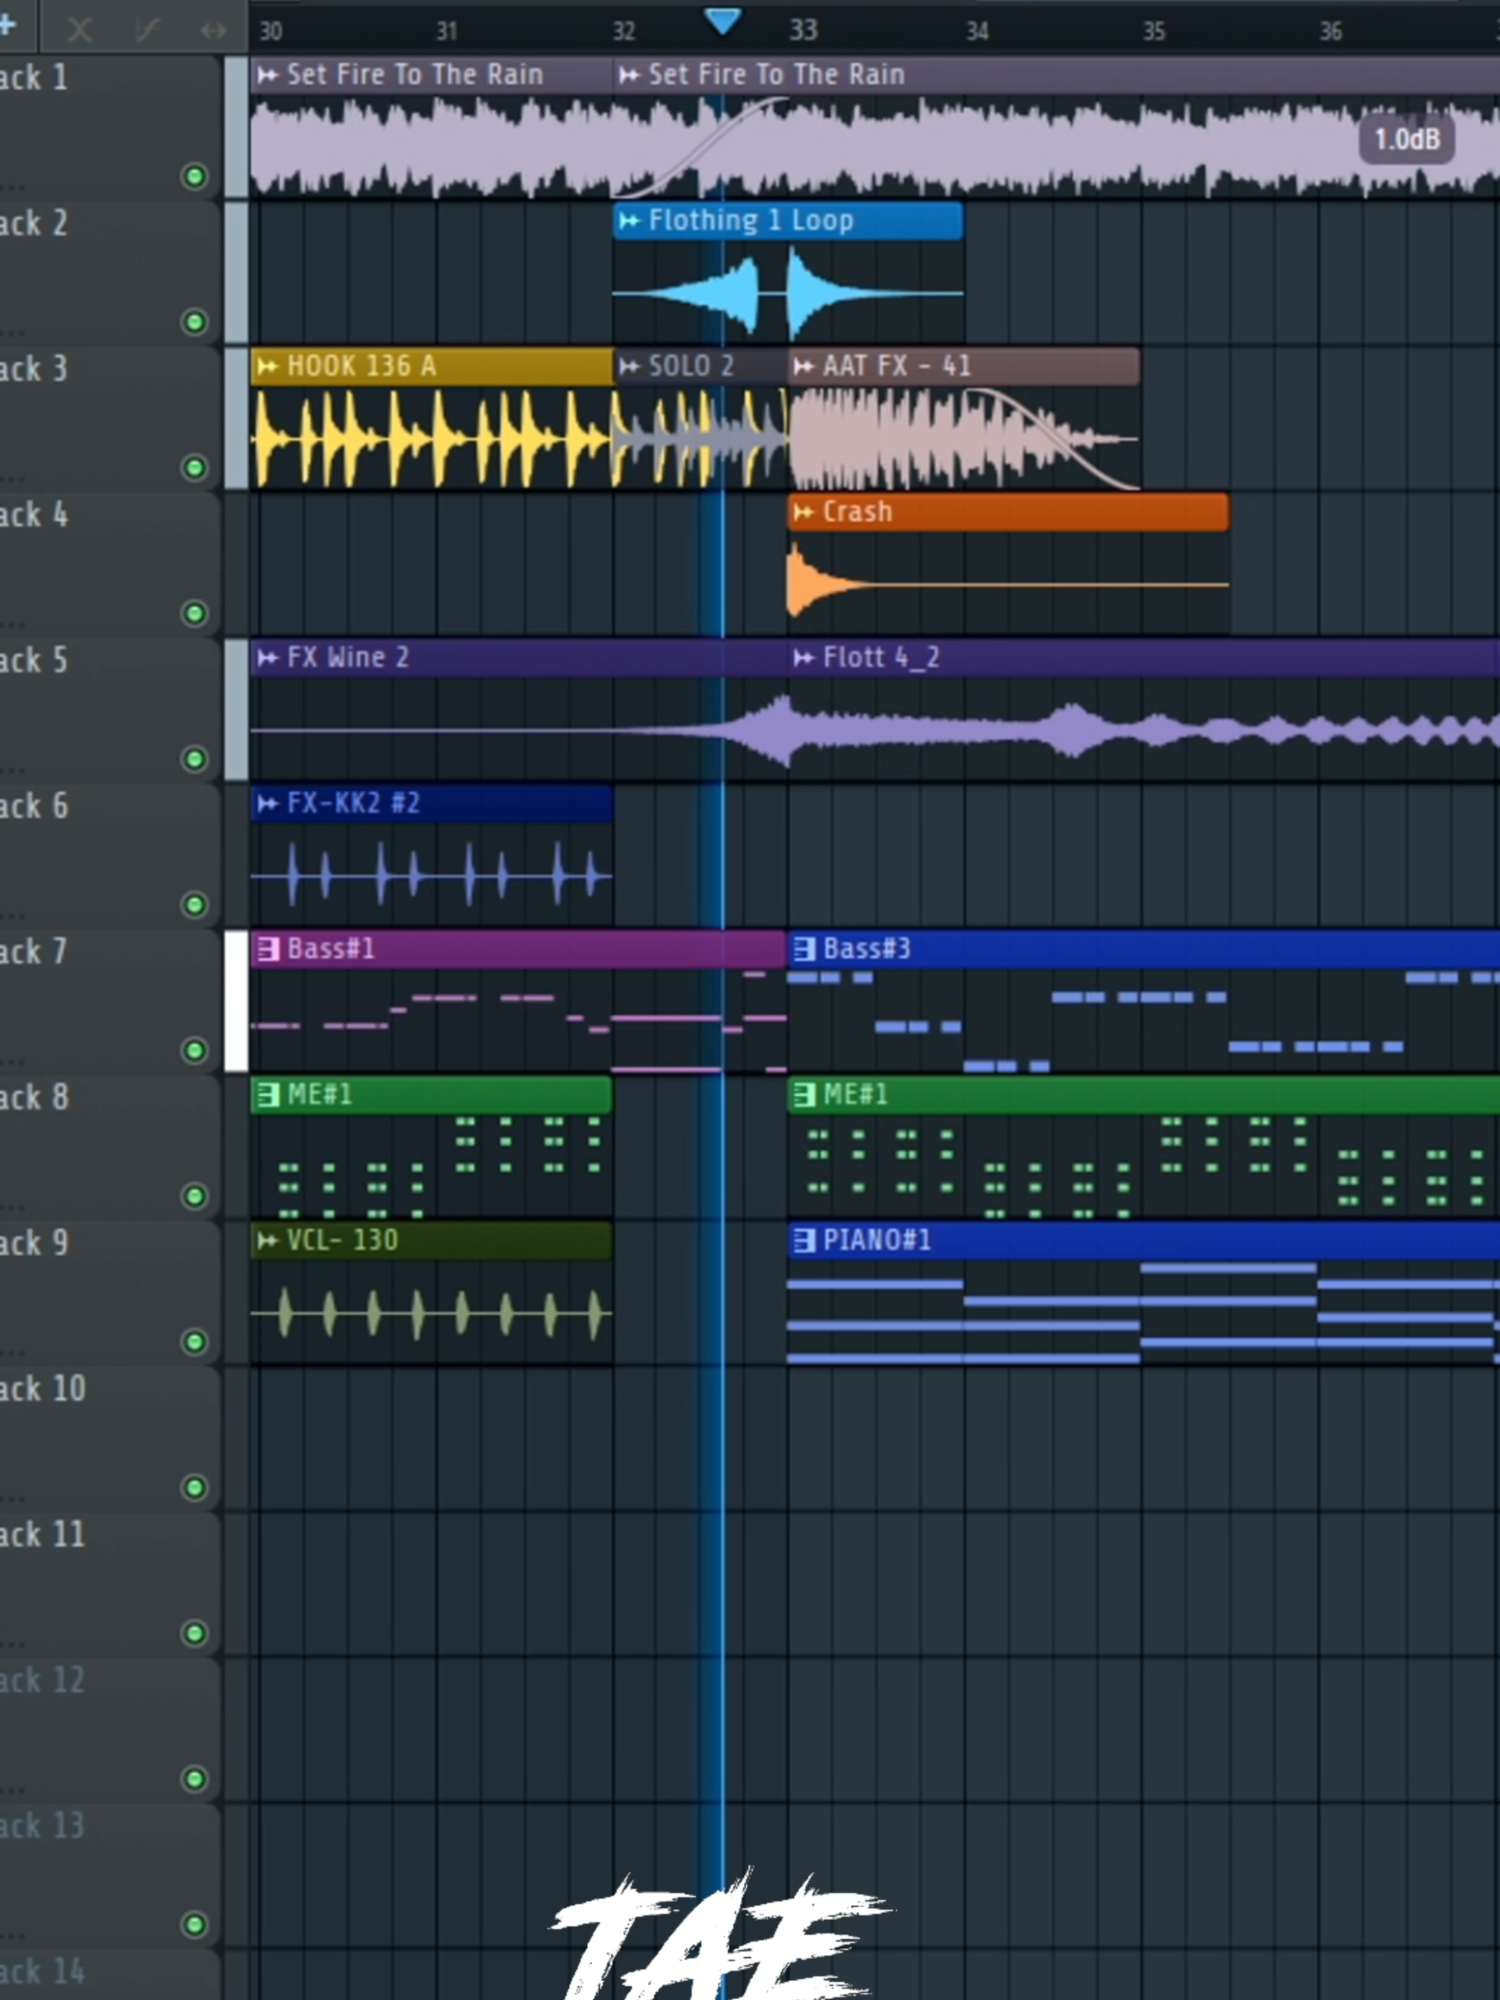
Task: Mute Track 11 with its green light
Action: click(194, 1633)
